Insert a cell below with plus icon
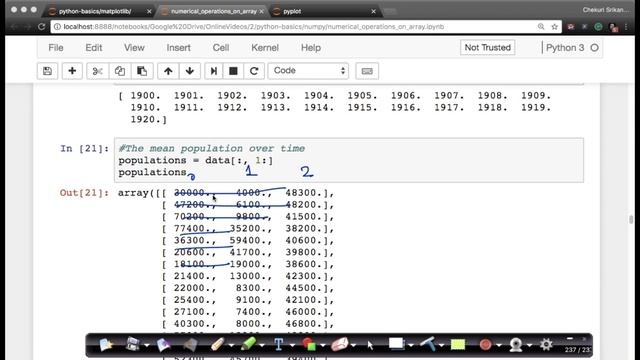Screen dimensions: 640x360 click(x=72, y=71)
